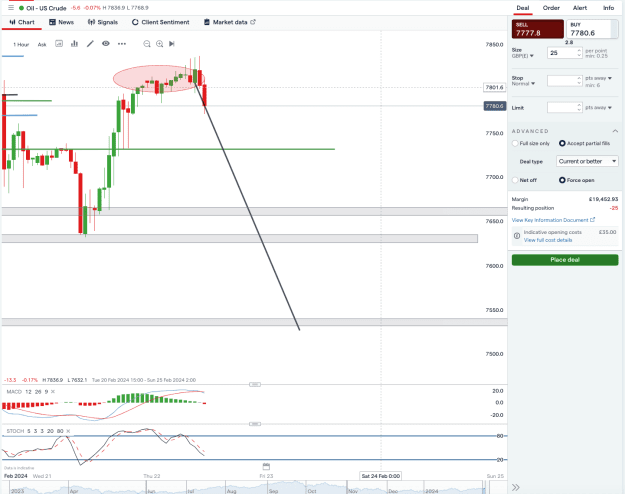Screen dimensions: 625x494
Task: Toggle the chart visibility eye icon
Action: (106, 43)
